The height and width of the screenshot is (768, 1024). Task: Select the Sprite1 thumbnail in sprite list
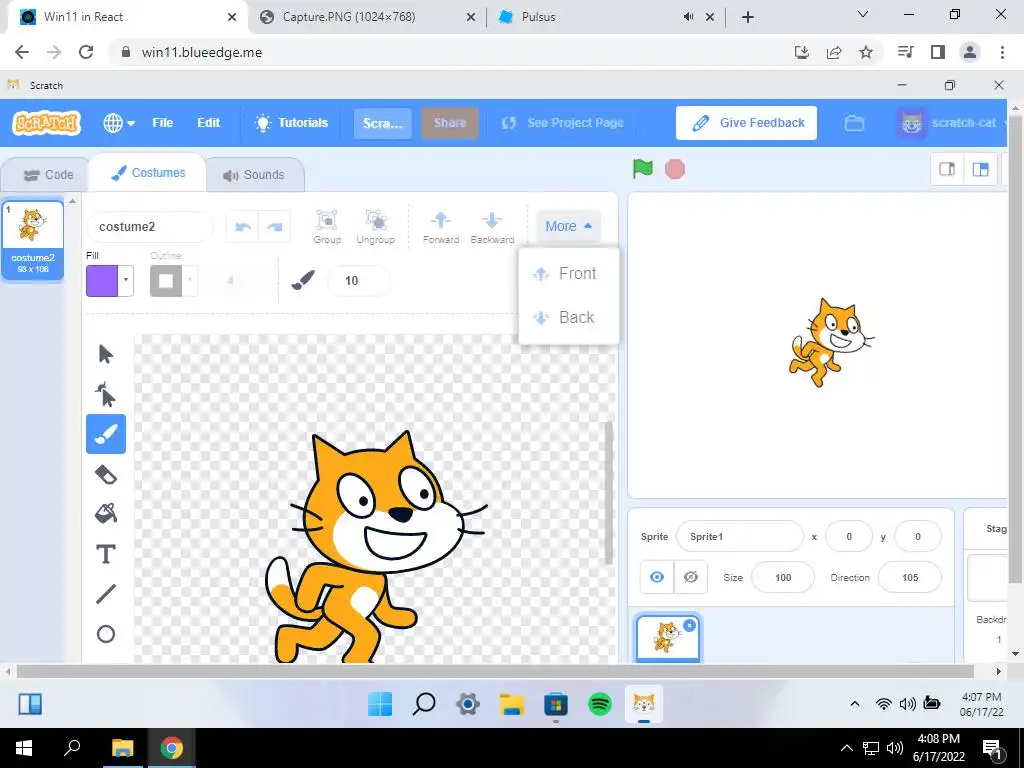[667, 638]
